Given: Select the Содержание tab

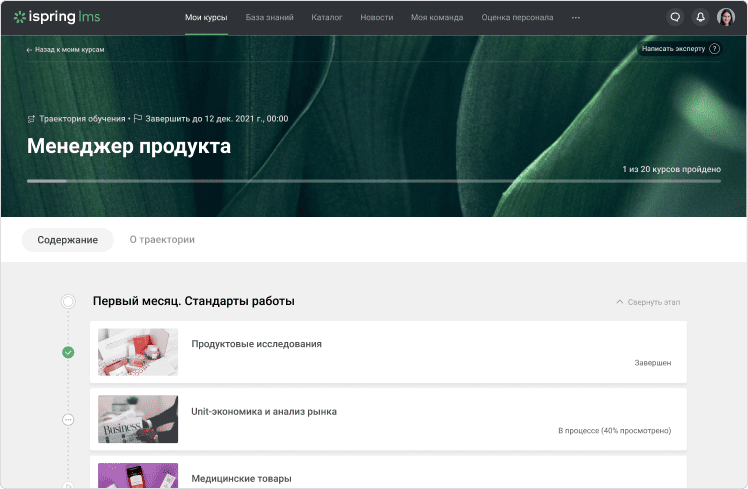Looking at the screenshot, I should [68, 240].
